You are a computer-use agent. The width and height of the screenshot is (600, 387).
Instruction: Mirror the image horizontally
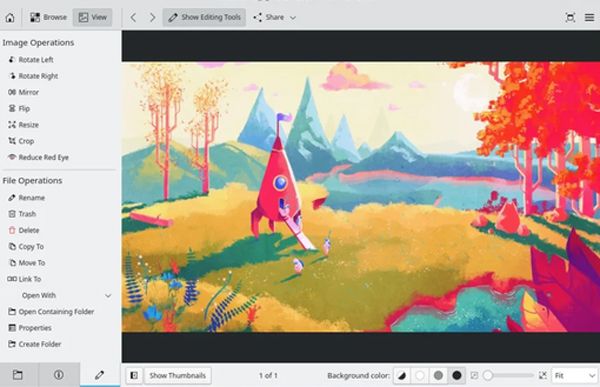23,92
